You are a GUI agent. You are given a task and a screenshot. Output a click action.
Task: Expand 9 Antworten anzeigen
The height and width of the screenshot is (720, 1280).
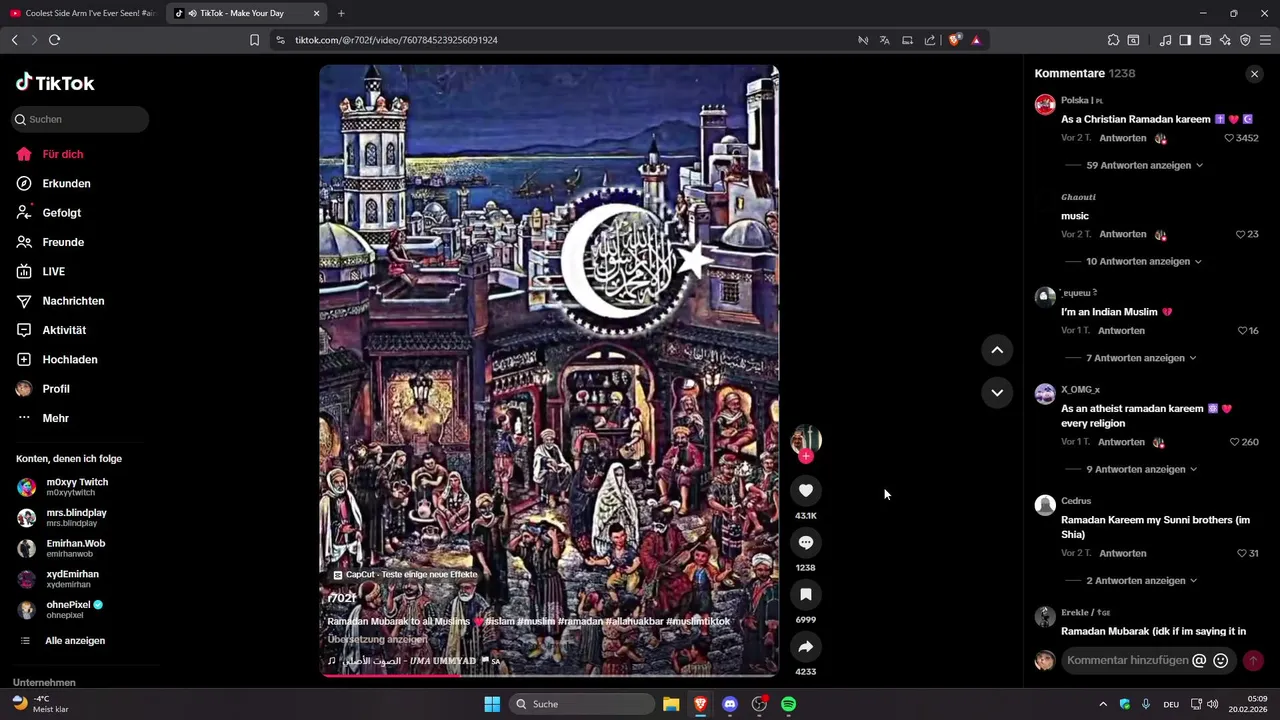click(x=1141, y=469)
